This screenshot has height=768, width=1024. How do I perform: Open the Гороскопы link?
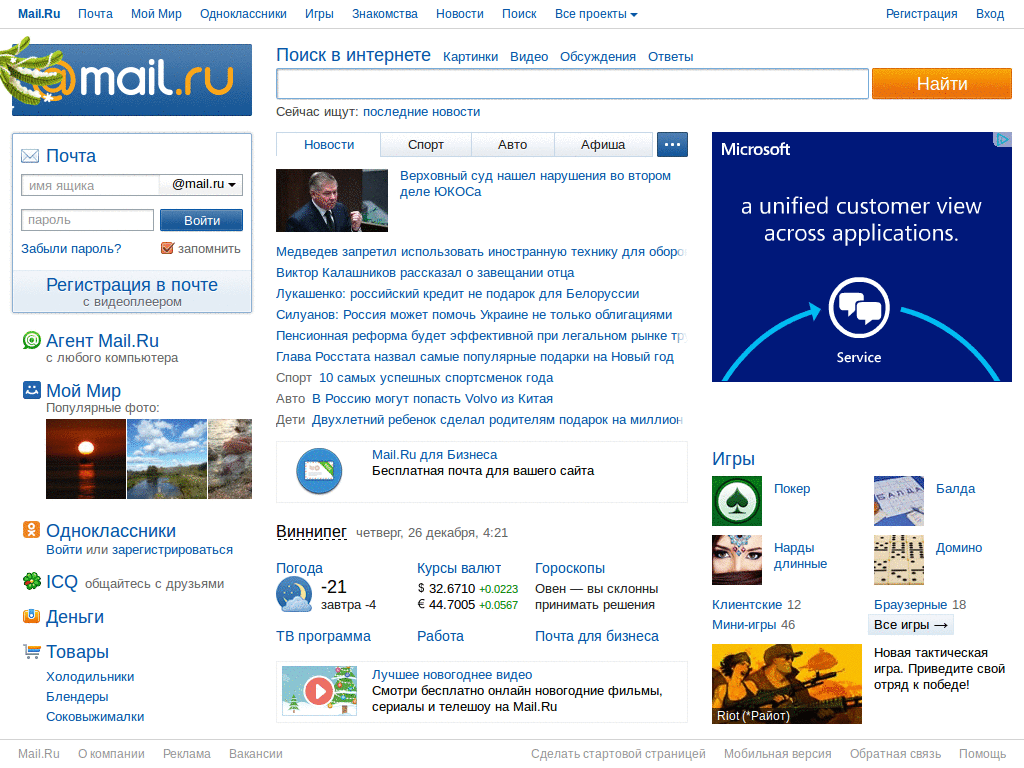570,568
